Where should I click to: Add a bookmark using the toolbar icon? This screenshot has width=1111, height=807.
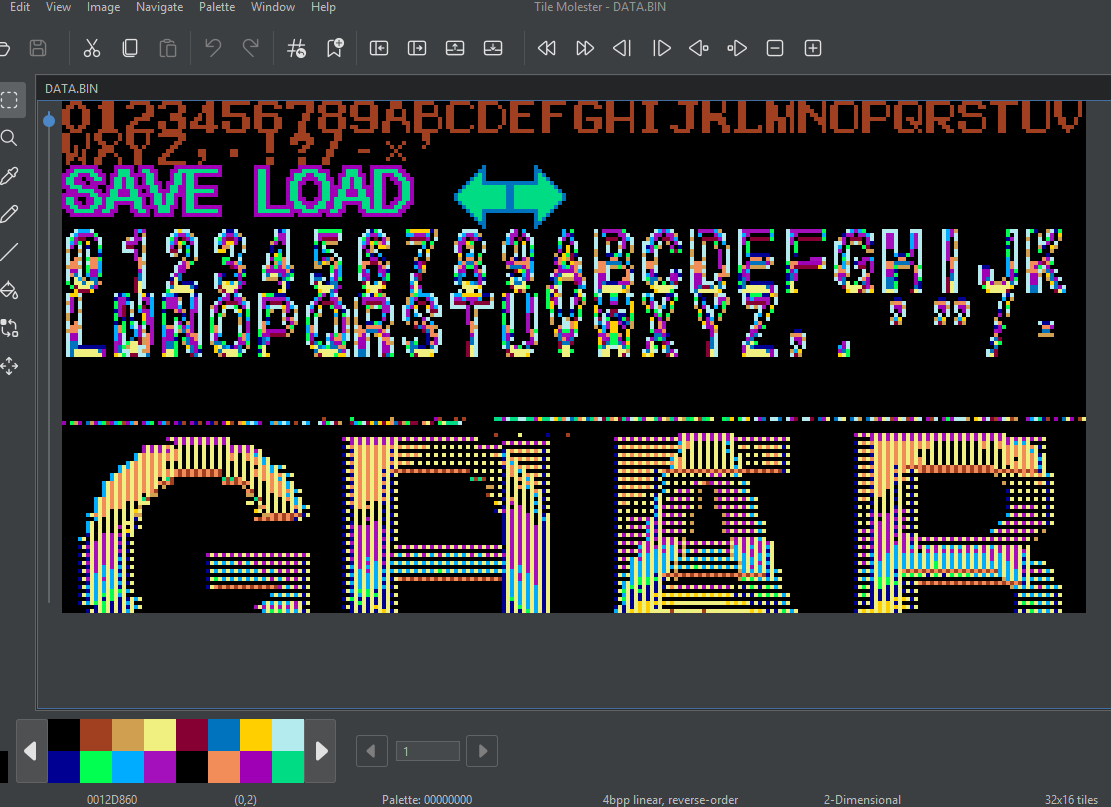(335, 48)
